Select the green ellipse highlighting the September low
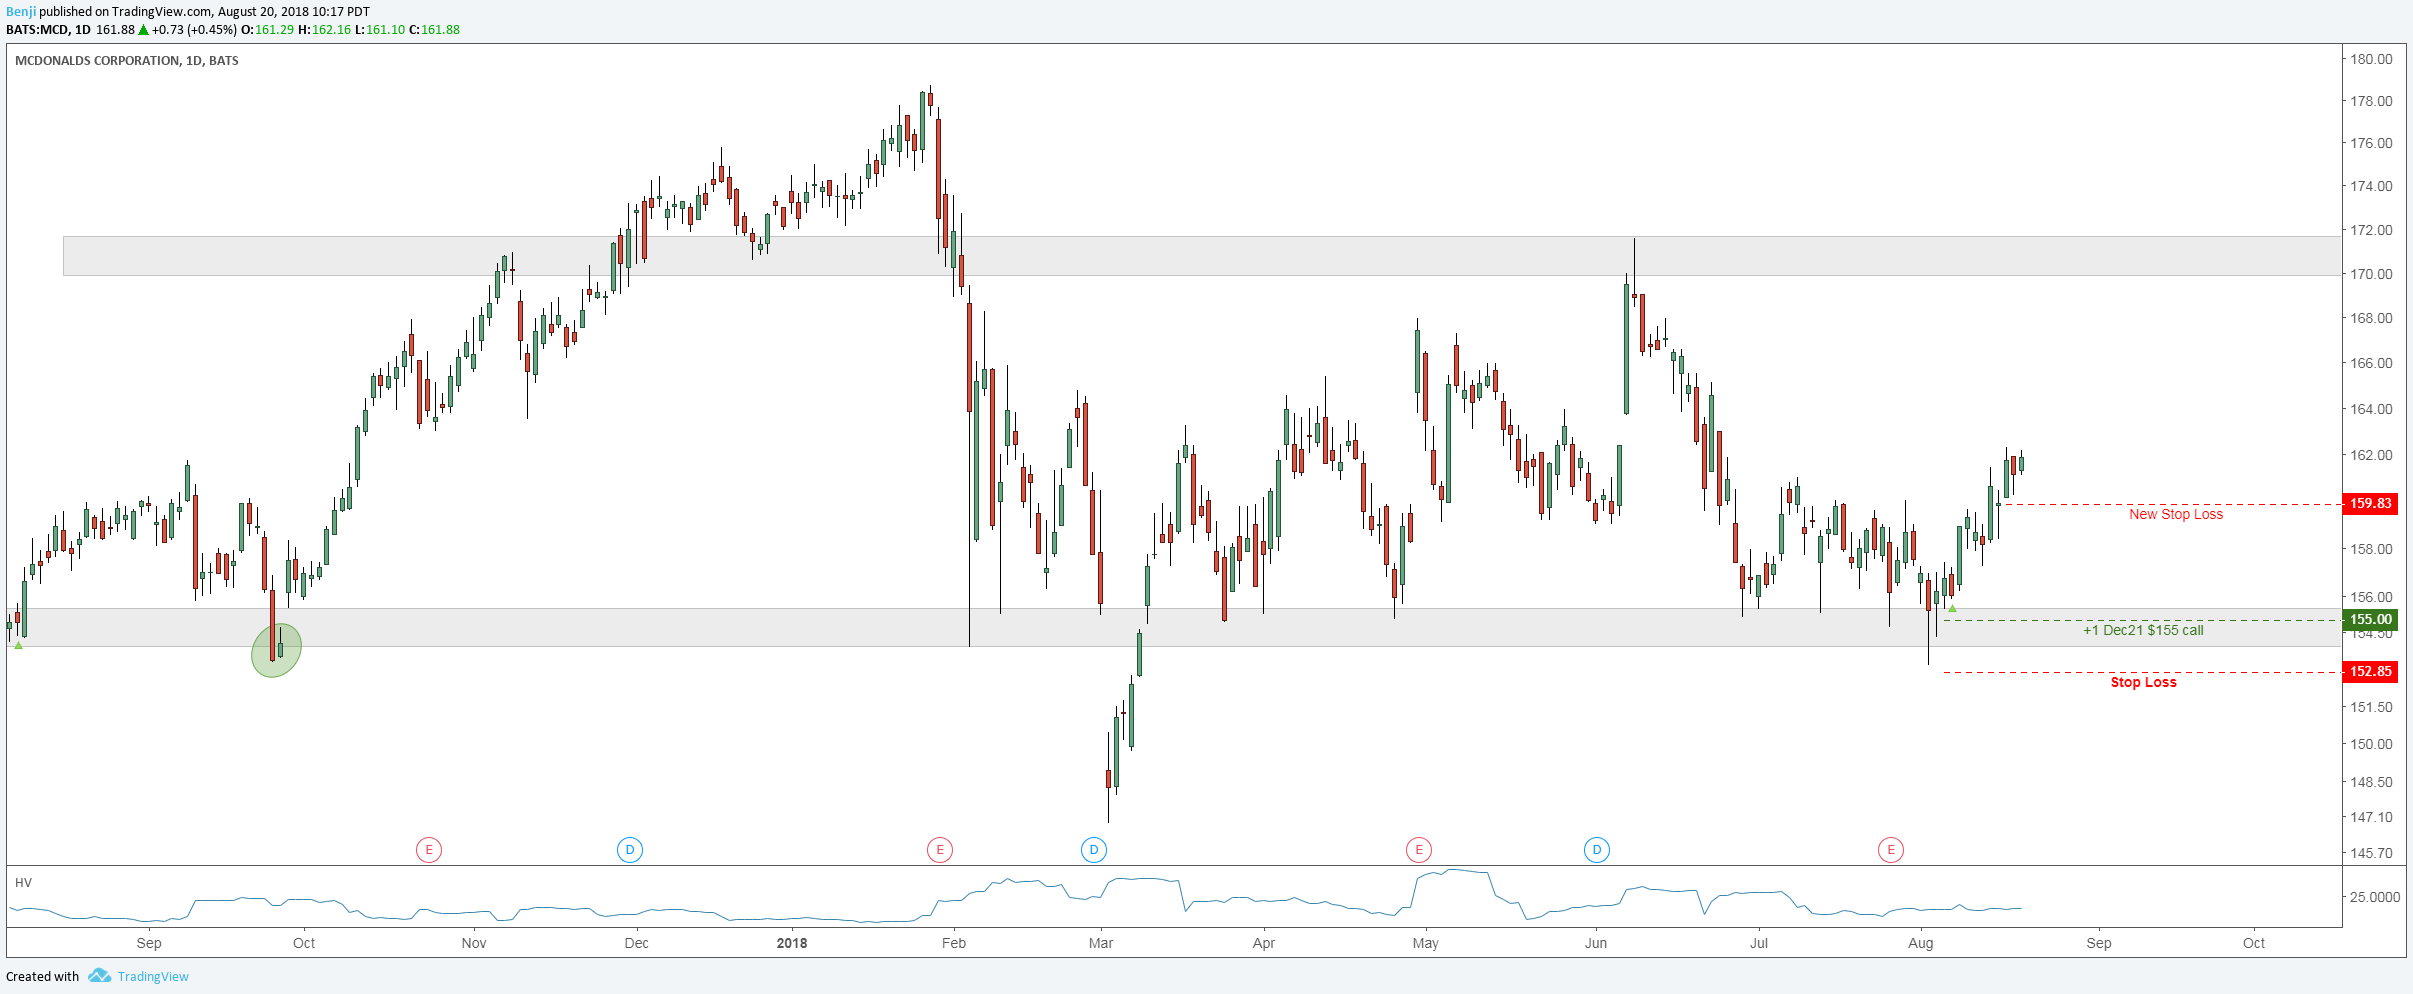The width and height of the screenshot is (2413, 994). [x=276, y=650]
